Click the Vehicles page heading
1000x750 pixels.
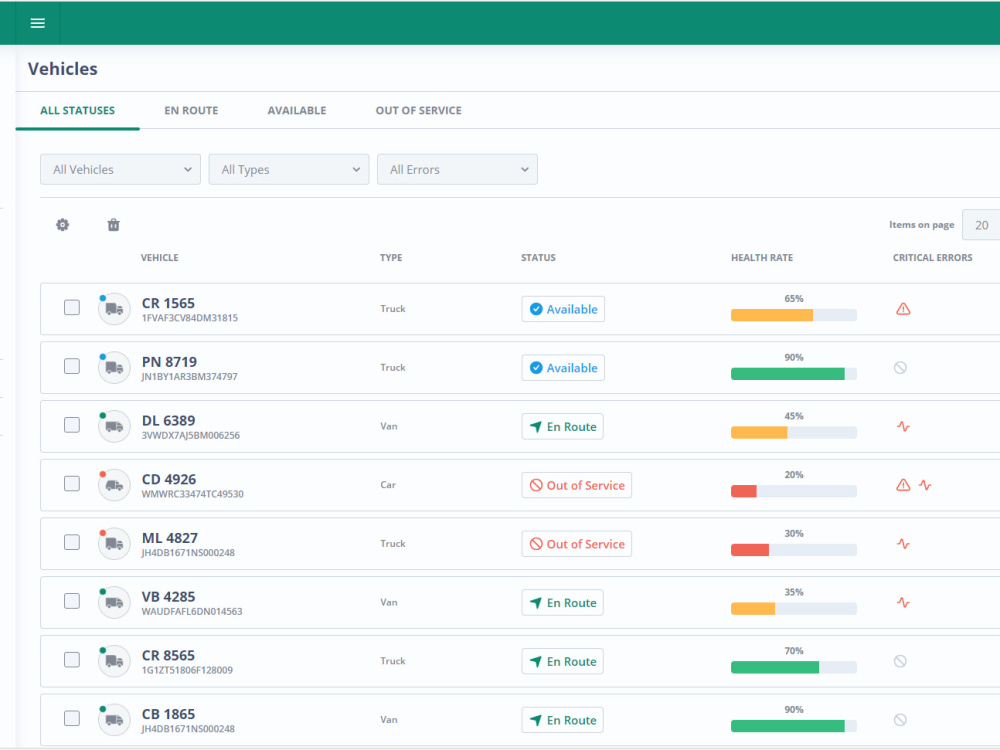62,69
